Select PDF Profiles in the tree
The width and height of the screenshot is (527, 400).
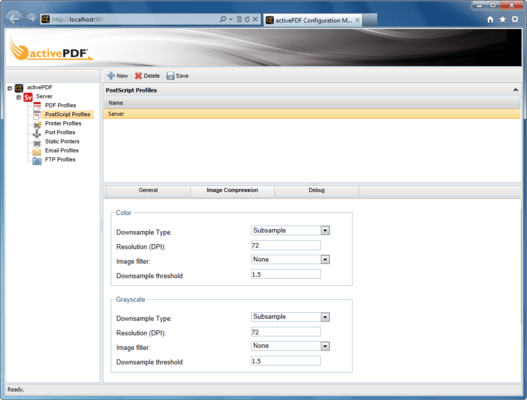pos(60,106)
